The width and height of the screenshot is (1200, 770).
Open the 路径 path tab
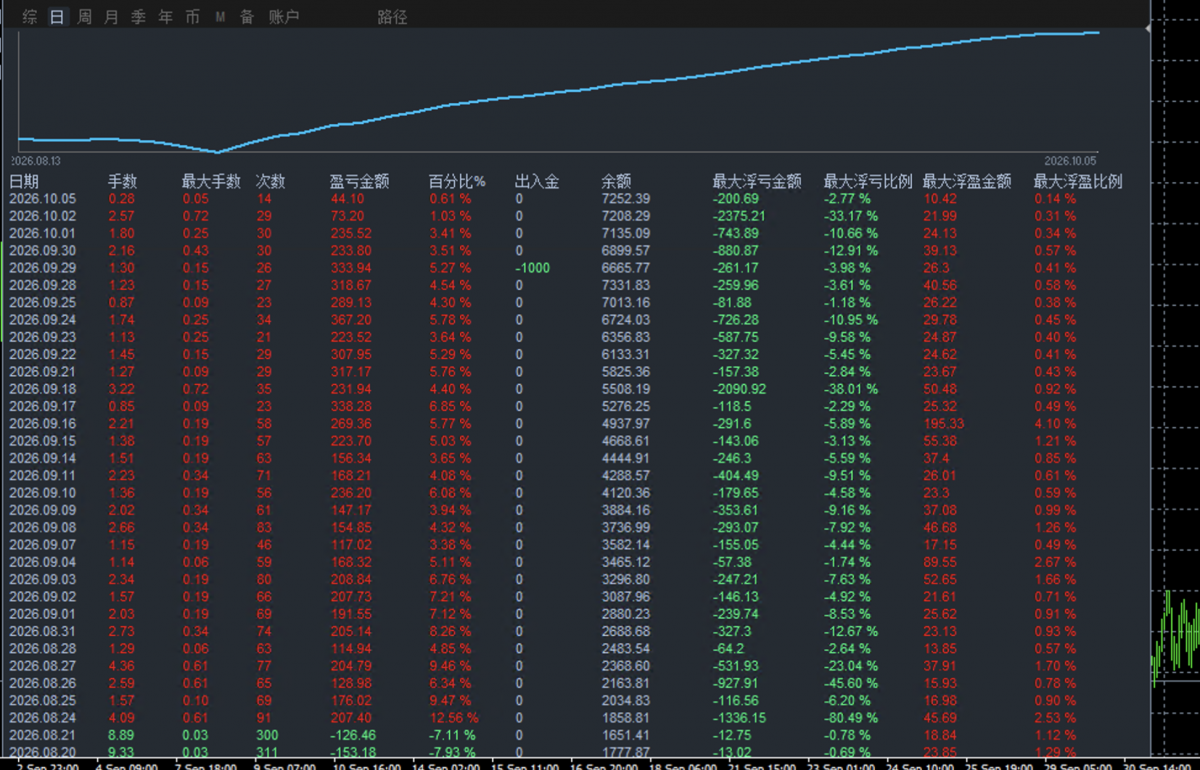tap(393, 17)
